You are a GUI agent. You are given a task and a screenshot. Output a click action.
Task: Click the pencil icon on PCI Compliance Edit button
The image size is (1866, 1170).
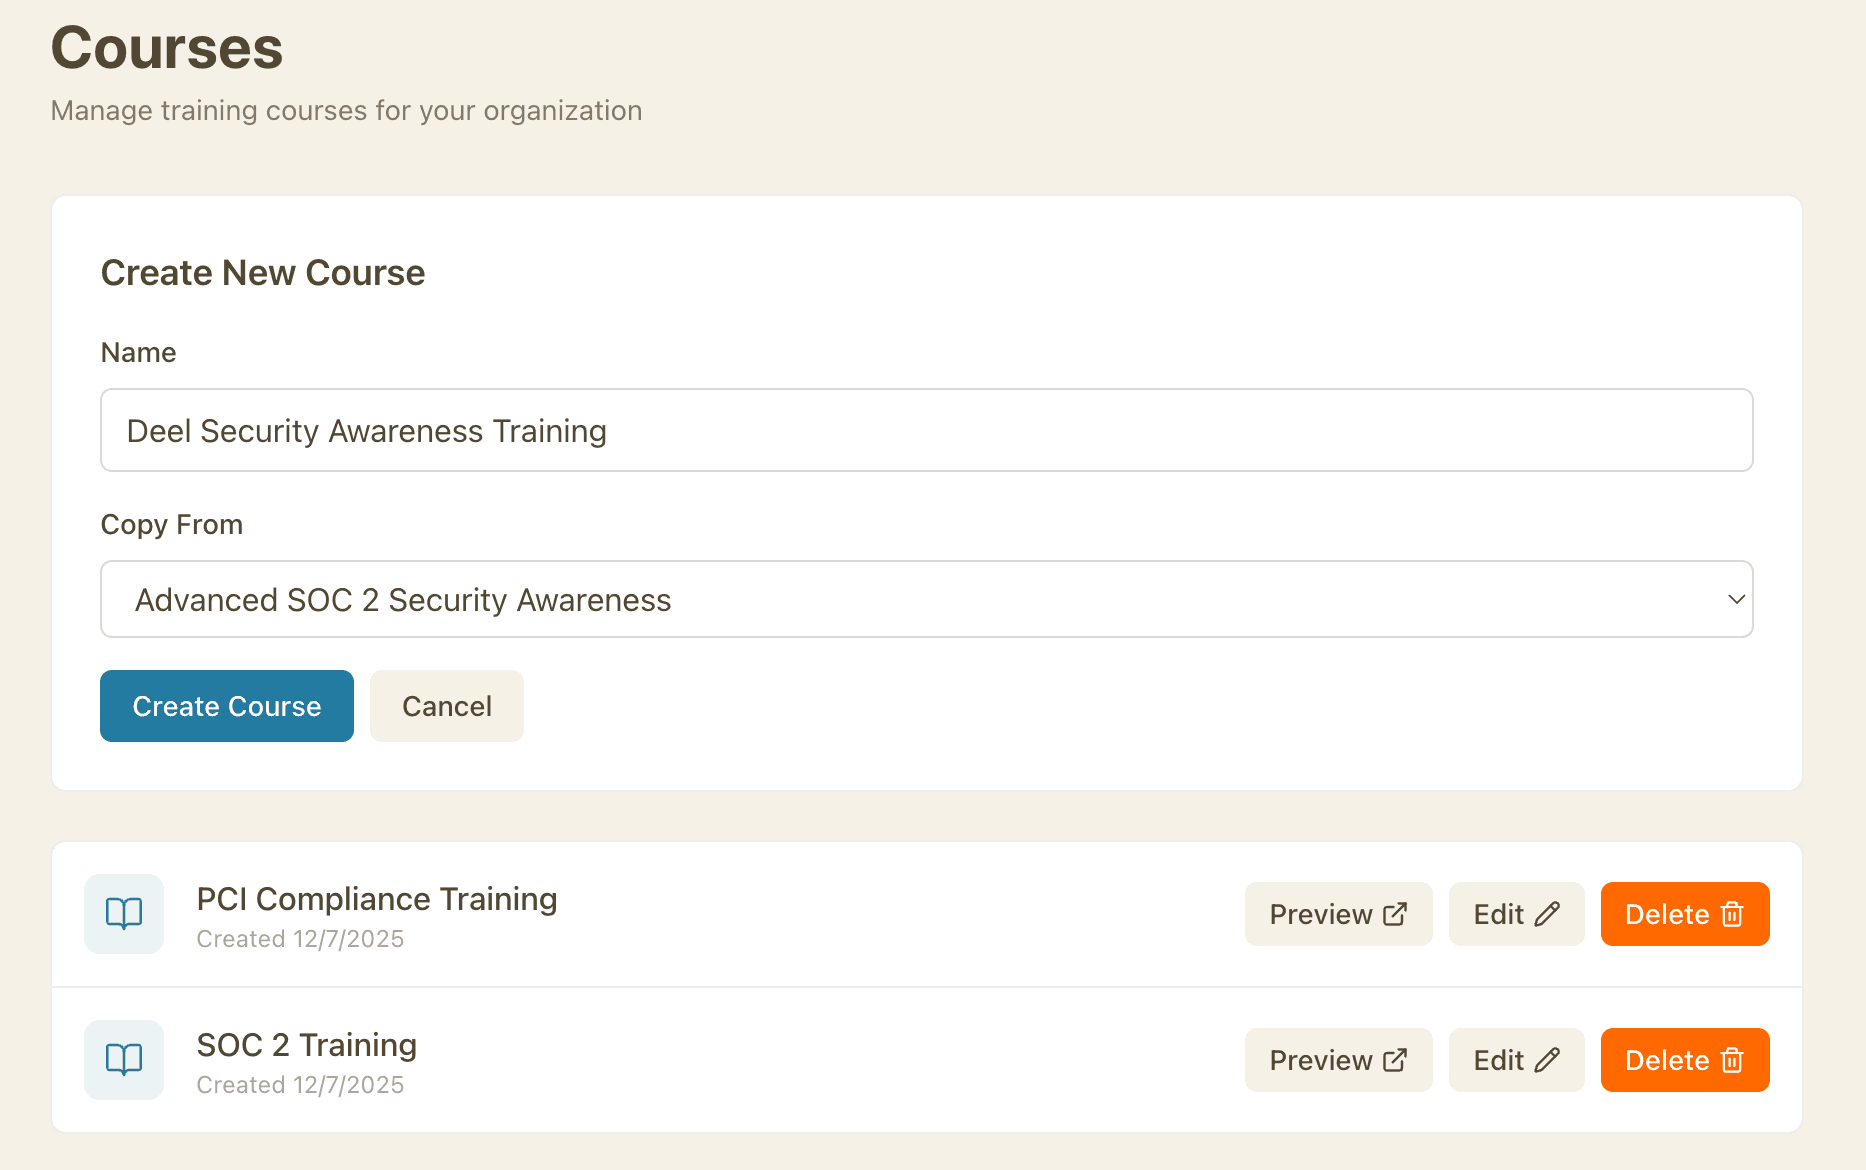[x=1548, y=912]
